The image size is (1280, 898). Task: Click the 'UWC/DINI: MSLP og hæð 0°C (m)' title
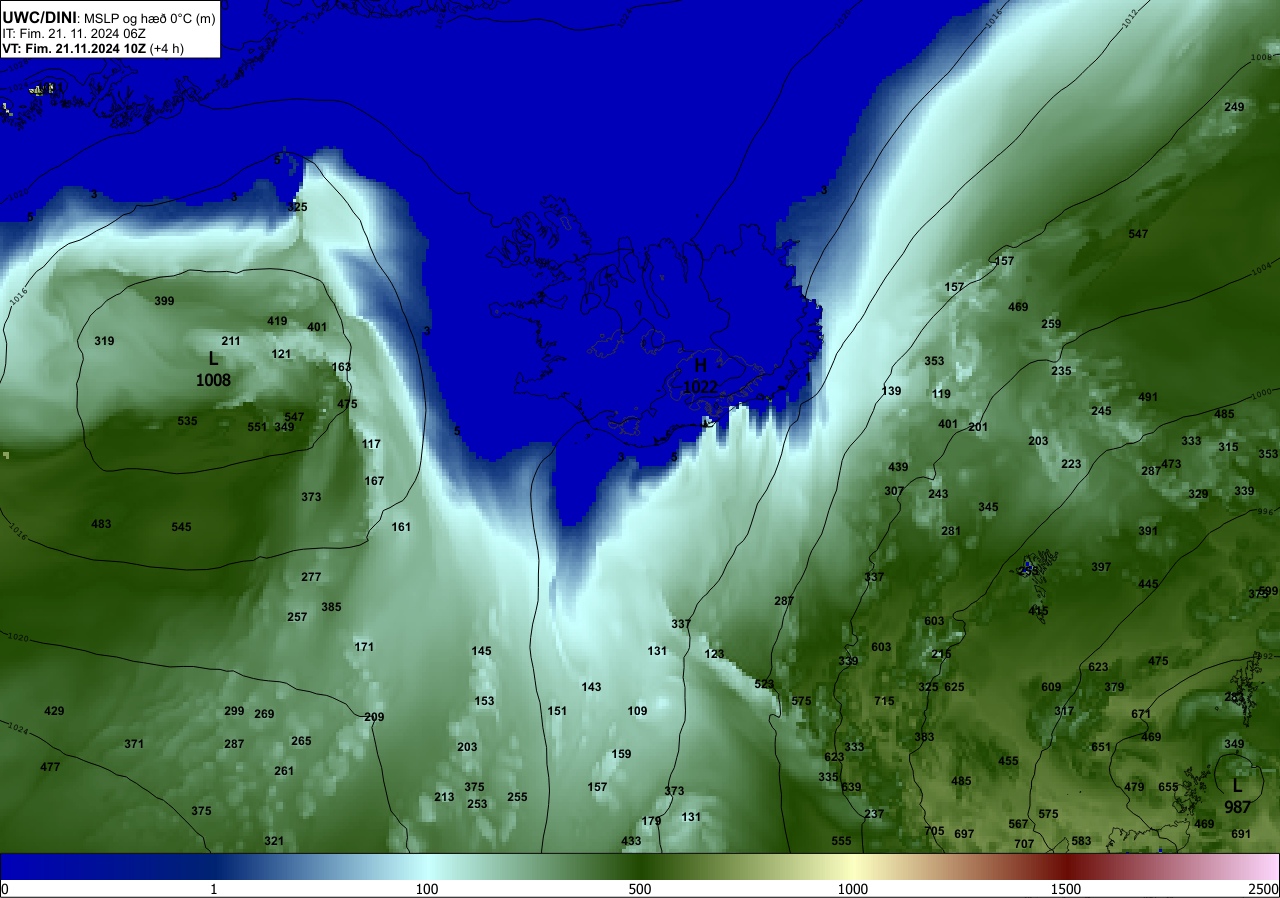[x=109, y=17]
